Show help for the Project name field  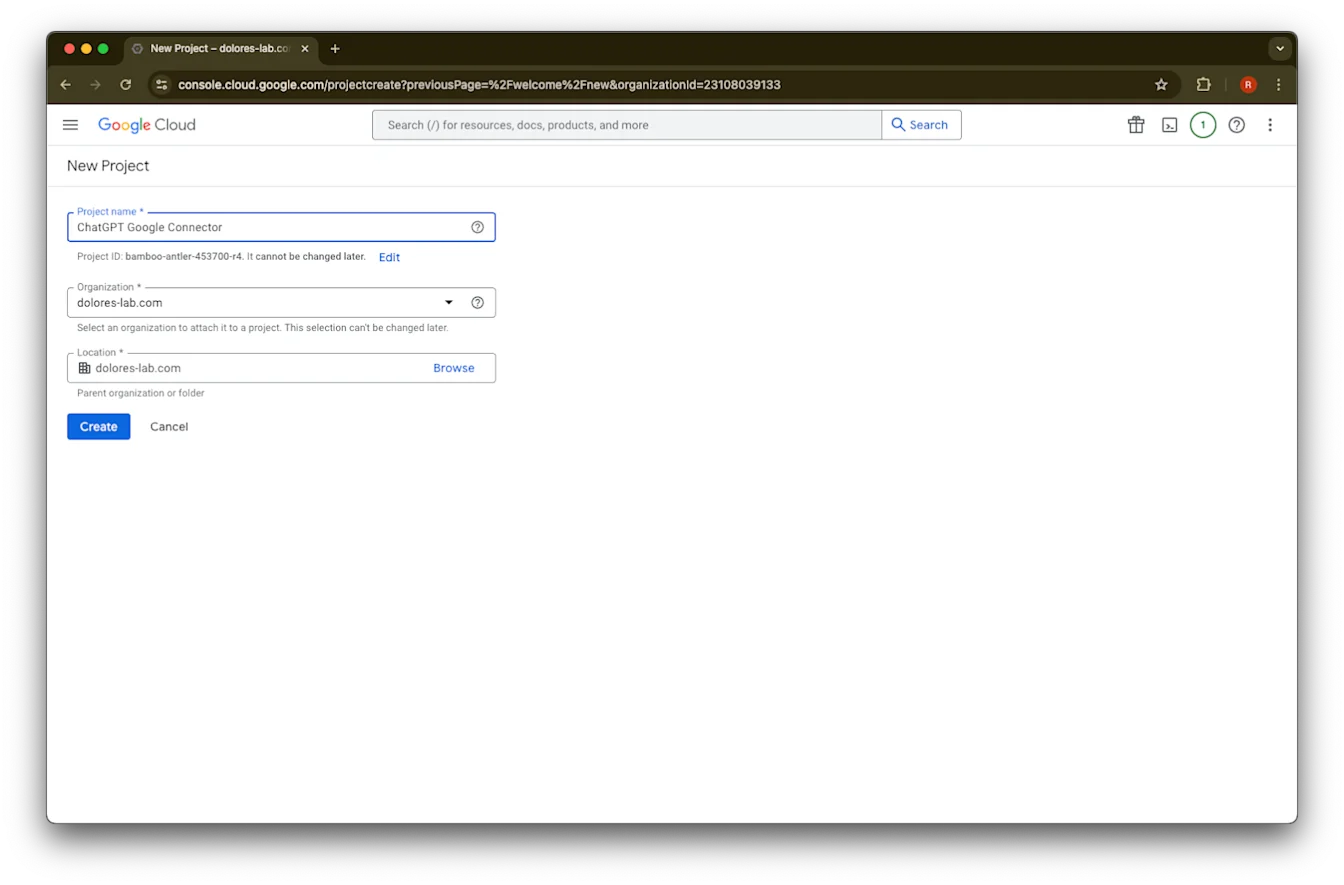[477, 227]
